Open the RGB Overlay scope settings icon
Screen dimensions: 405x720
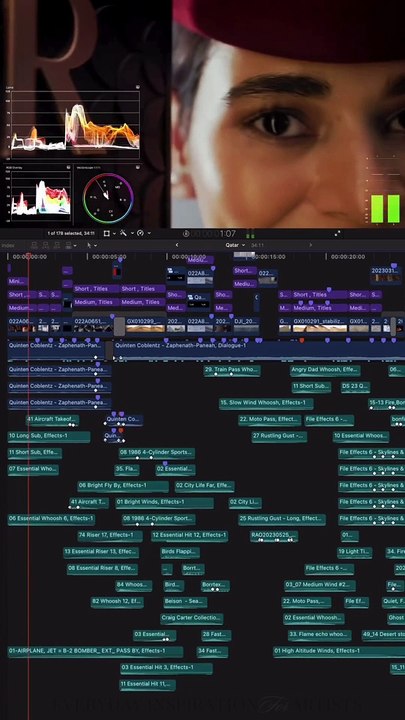68,167
